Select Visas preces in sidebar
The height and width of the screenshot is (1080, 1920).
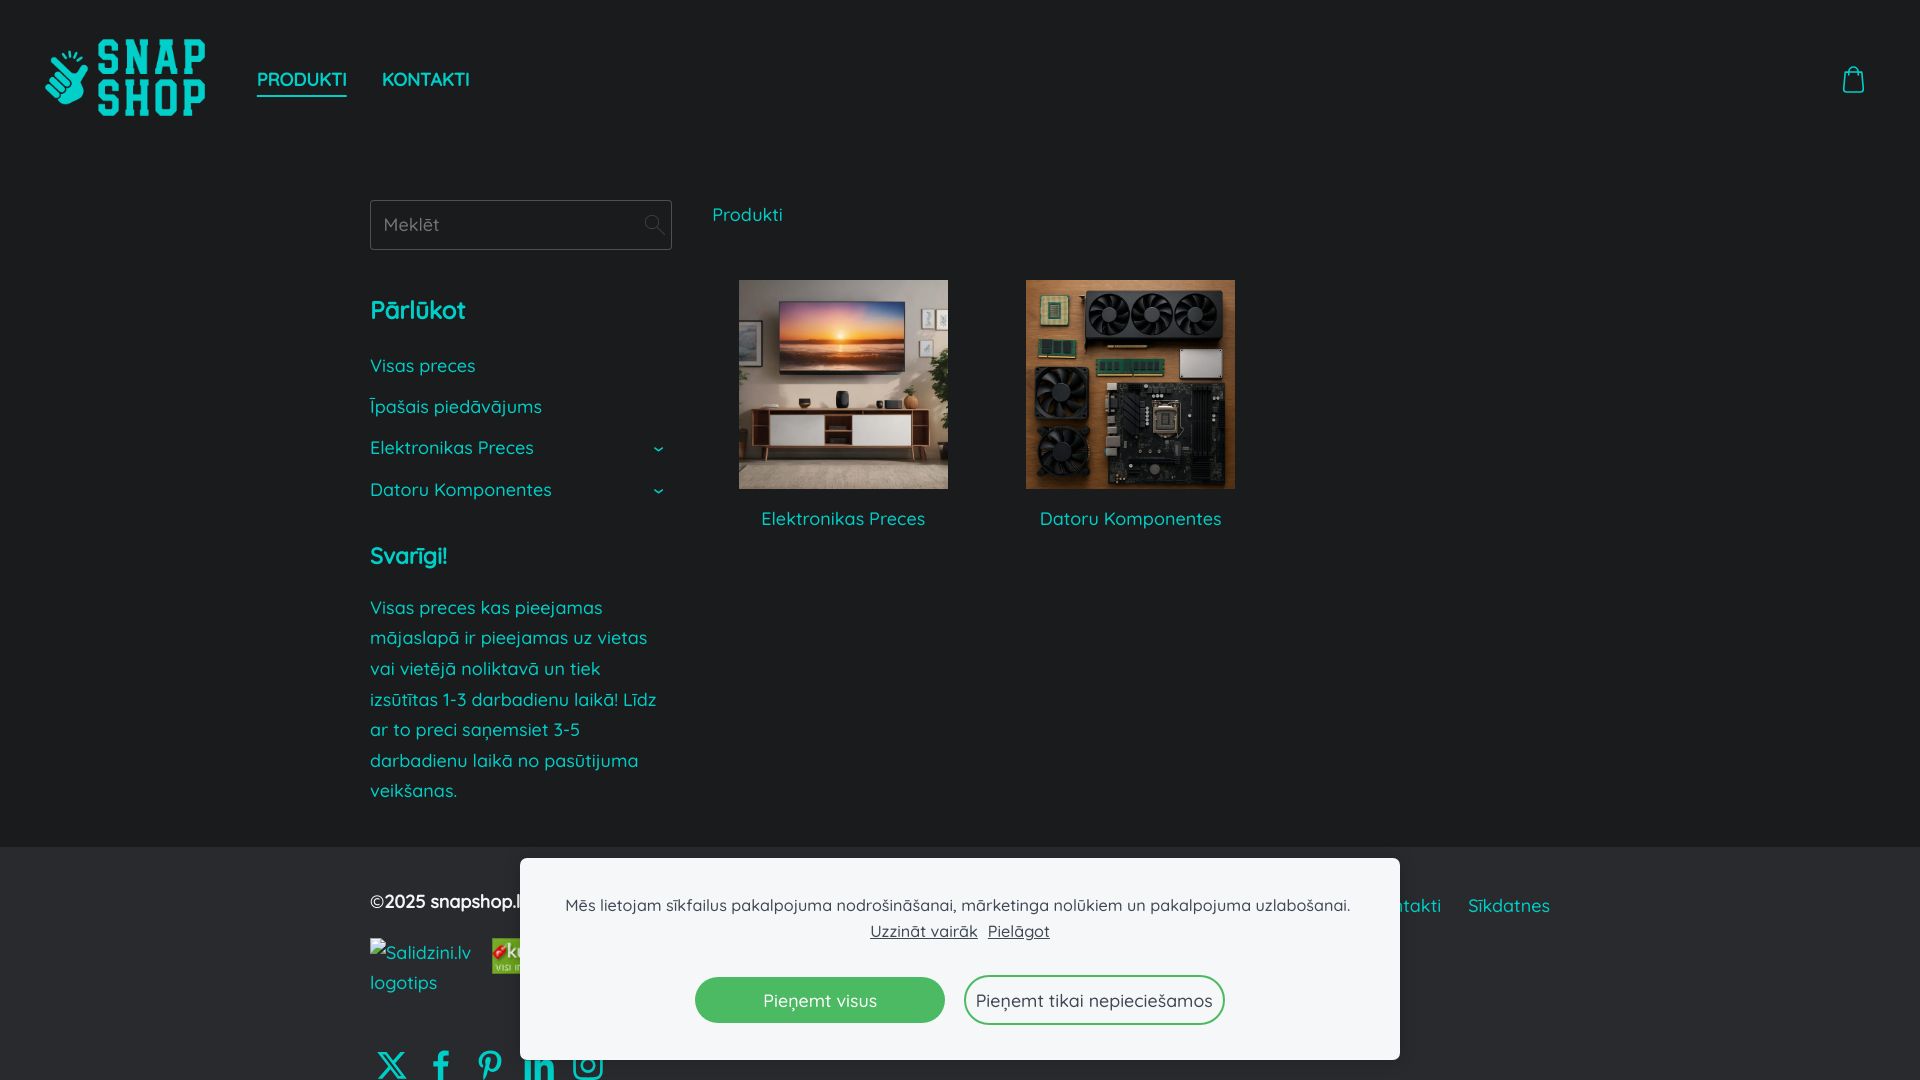[x=423, y=366]
